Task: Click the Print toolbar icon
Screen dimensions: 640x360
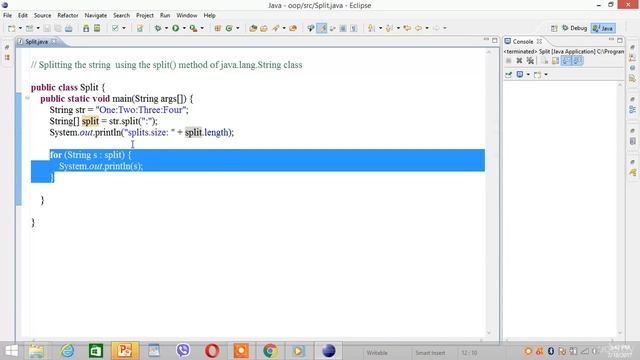Action: click(x=69, y=28)
